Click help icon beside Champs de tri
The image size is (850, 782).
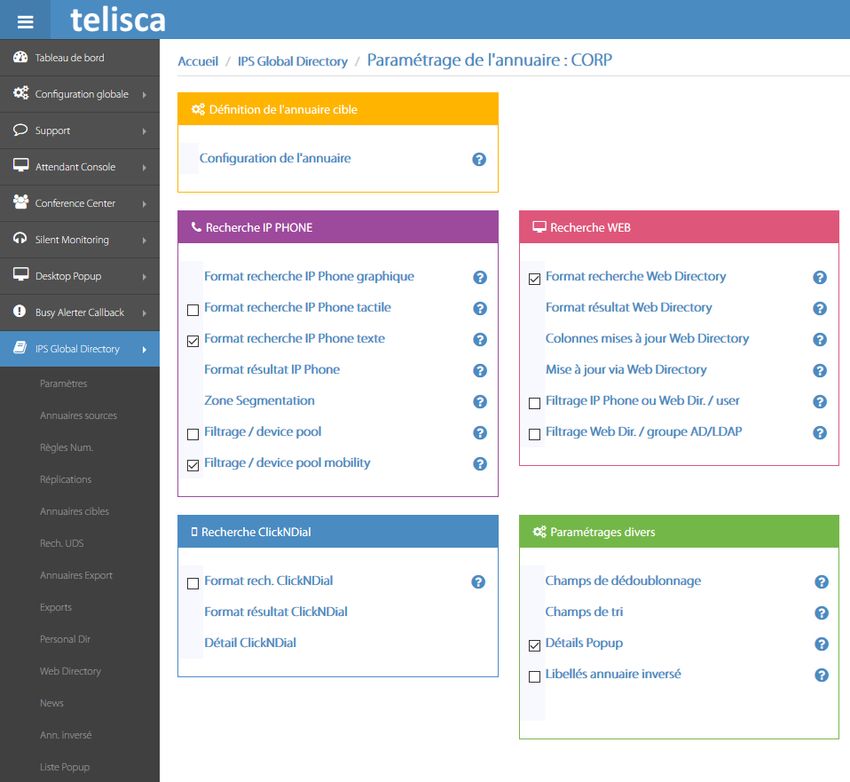[x=821, y=613]
